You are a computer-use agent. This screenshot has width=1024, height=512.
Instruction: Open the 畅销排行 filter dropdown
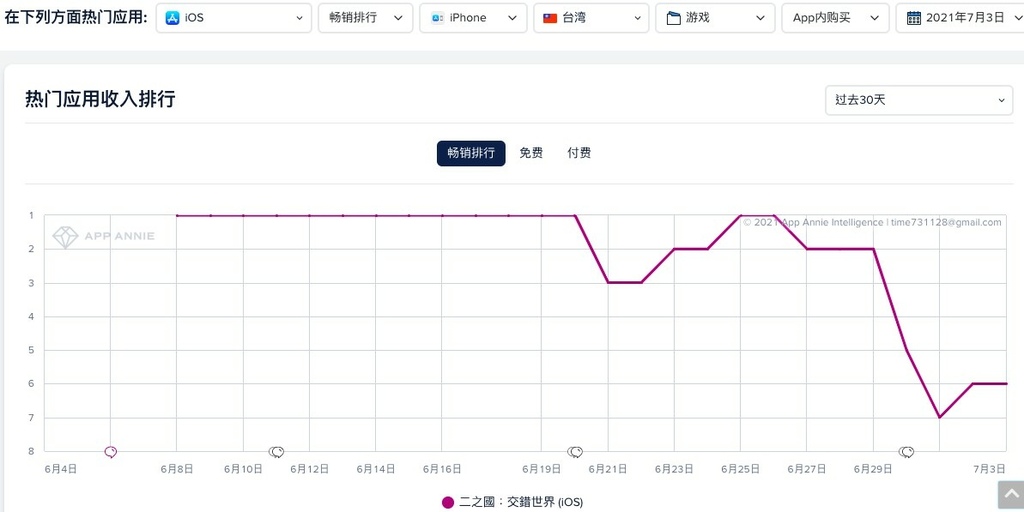366,18
